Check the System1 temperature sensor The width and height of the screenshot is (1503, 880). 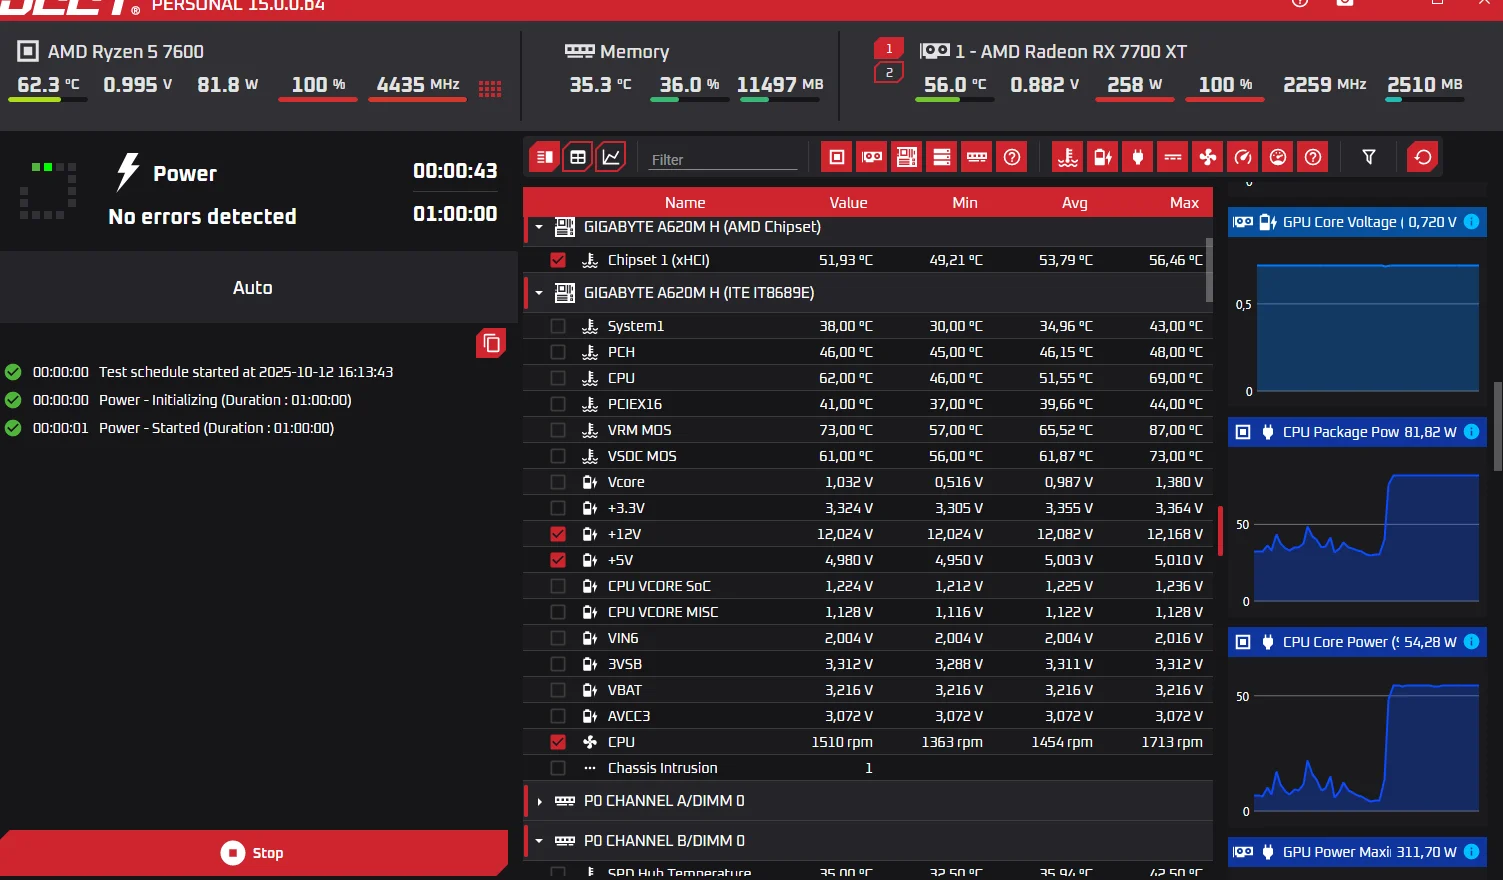click(x=558, y=326)
